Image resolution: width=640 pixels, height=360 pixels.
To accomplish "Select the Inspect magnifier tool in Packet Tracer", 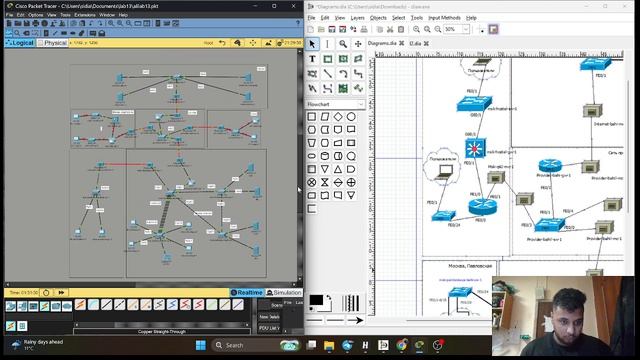I will pos(17,33).
